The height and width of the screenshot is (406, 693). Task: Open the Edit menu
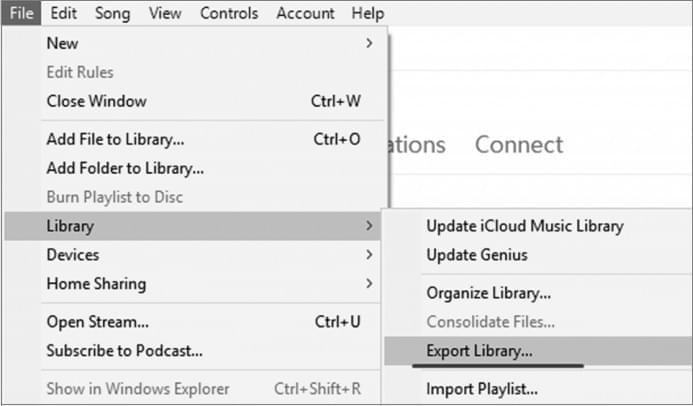pyautogui.click(x=63, y=13)
